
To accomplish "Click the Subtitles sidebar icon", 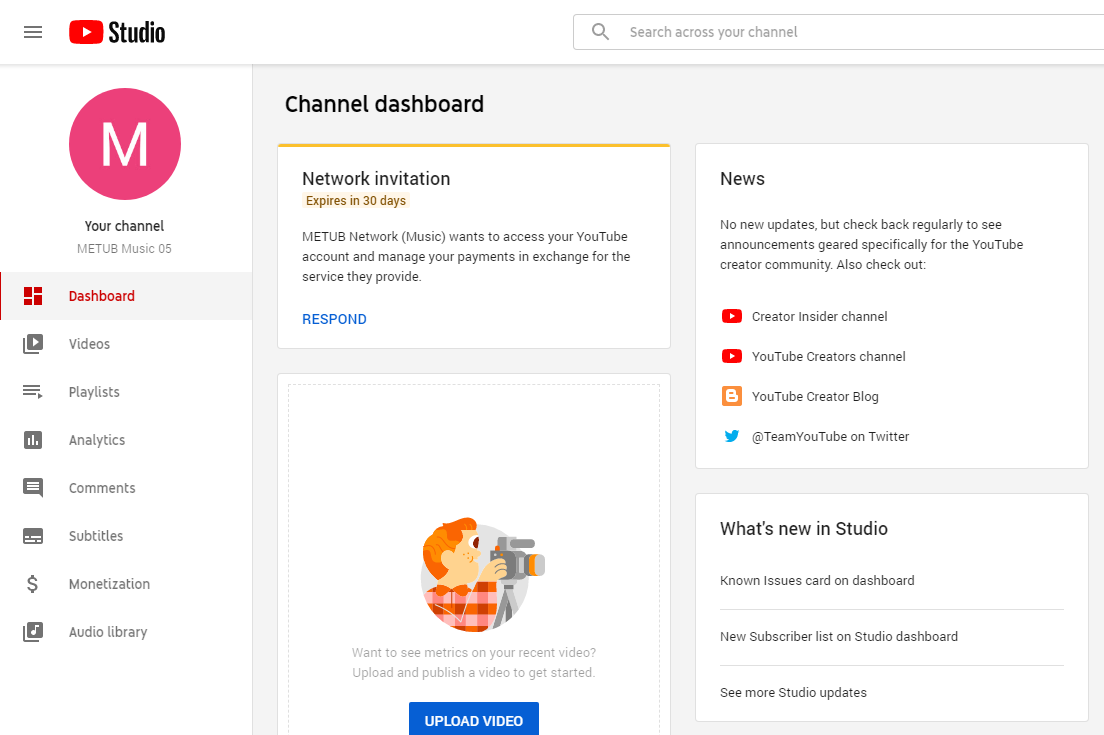I will click(33, 536).
